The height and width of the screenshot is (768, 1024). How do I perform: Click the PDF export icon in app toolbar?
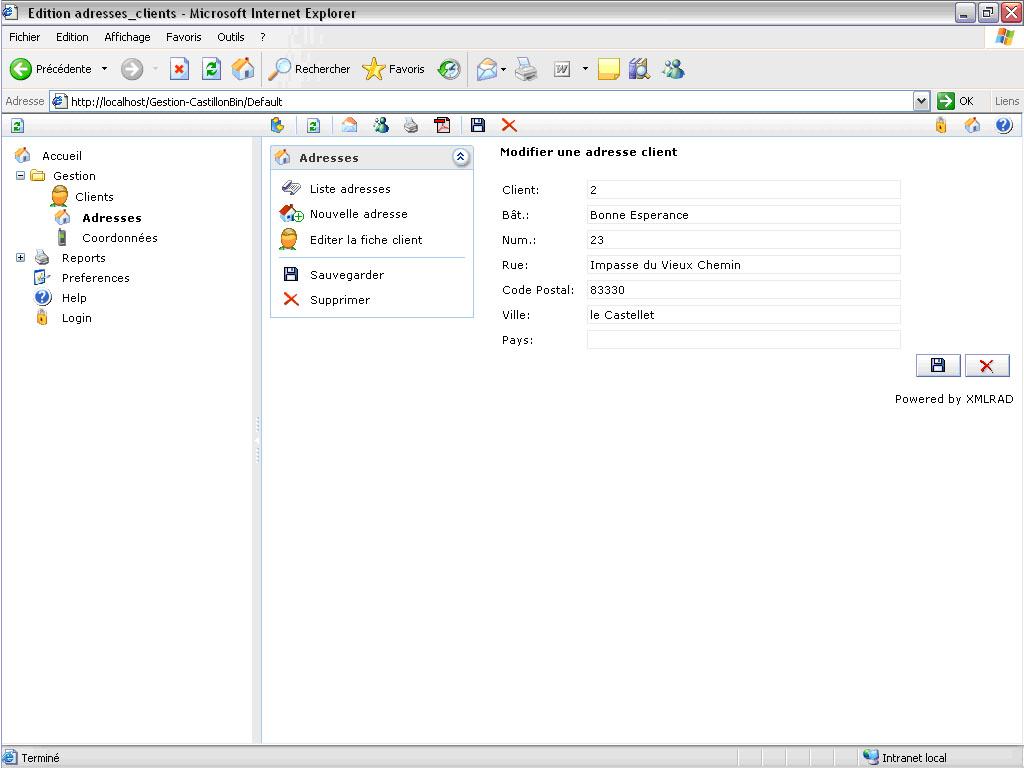click(x=442, y=125)
